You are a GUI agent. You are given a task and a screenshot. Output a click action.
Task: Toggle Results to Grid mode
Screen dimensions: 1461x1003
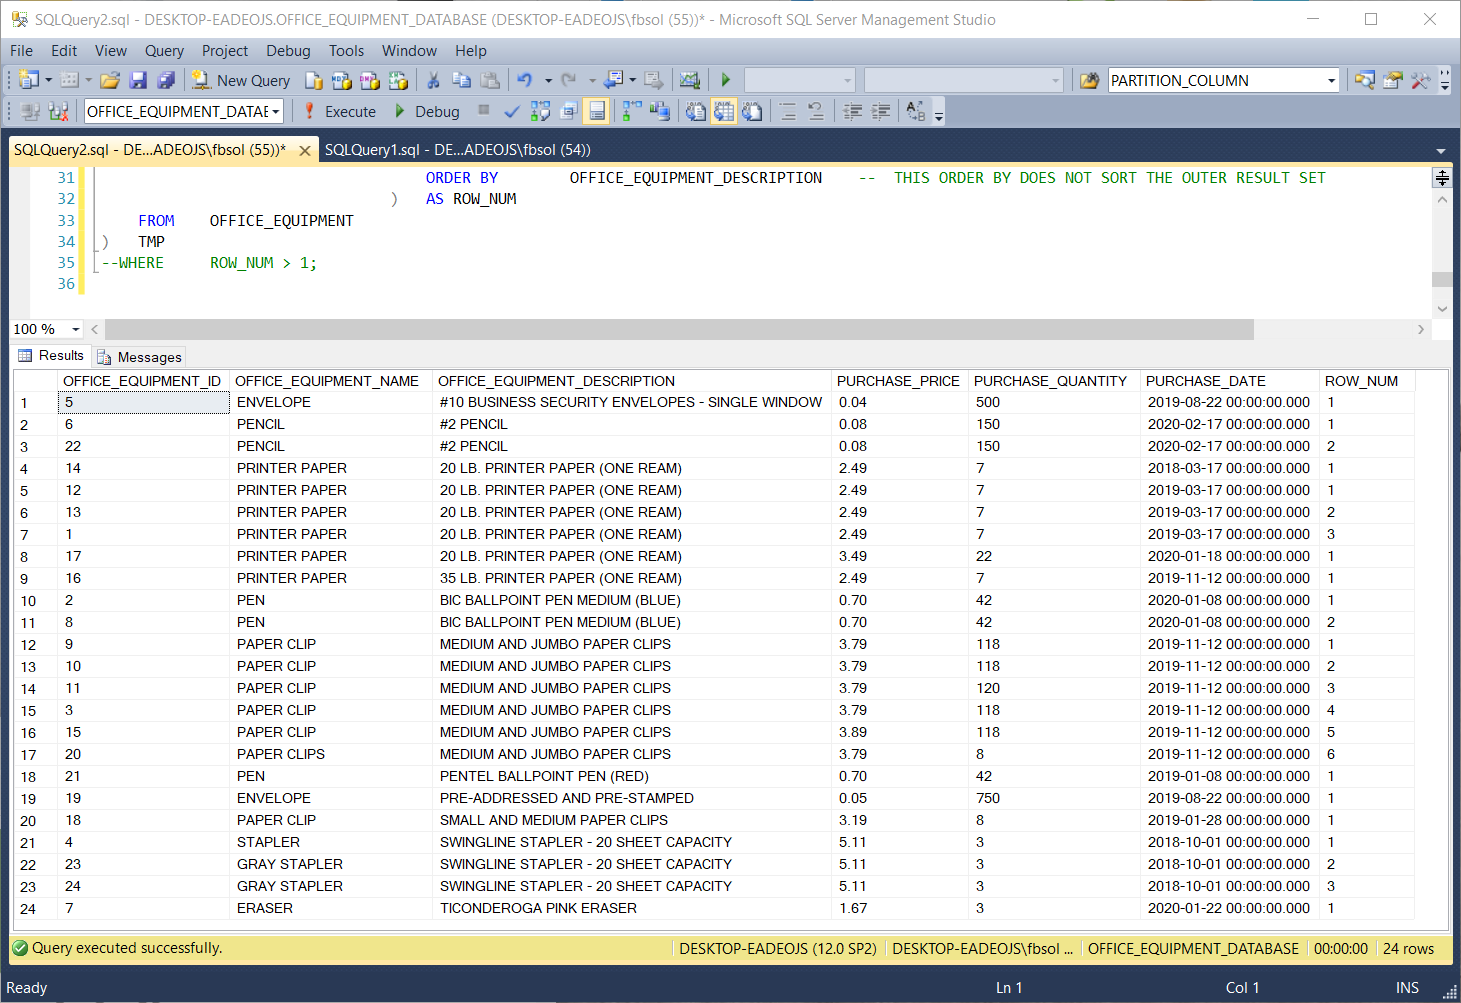[723, 112]
